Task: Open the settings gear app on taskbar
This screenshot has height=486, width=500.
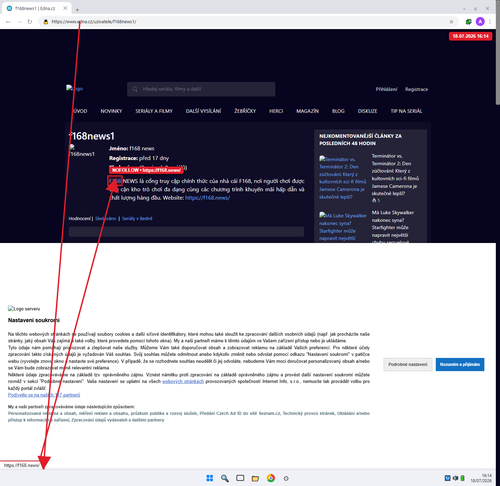Action: (x=286, y=478)
